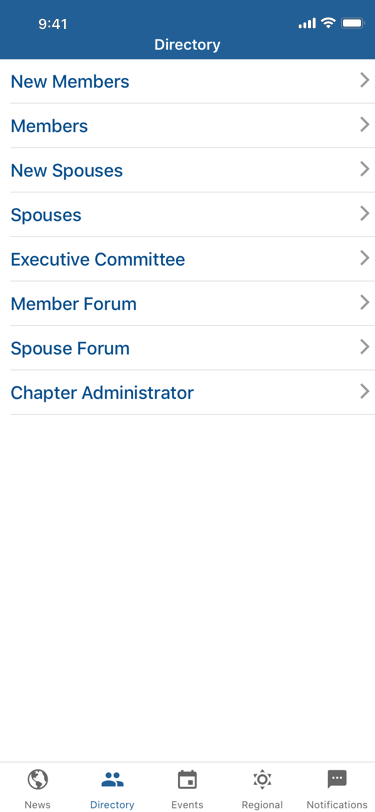Tap the News globe icon
The width and height of the screenshot is (375, 812).
(38, 779)
